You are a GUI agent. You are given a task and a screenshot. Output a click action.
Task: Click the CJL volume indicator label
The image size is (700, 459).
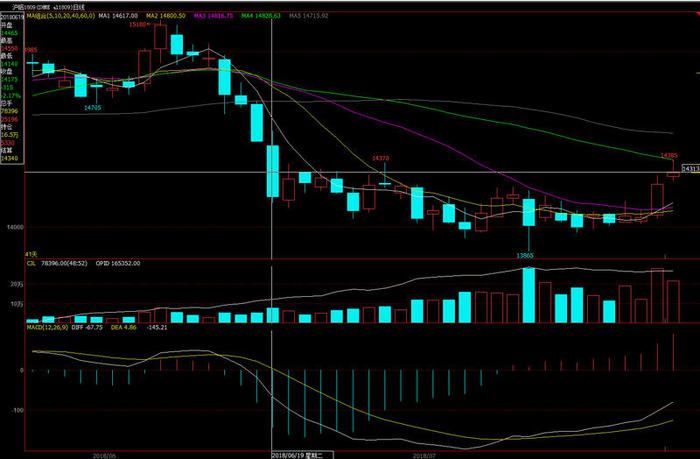(x=31, y=263)
